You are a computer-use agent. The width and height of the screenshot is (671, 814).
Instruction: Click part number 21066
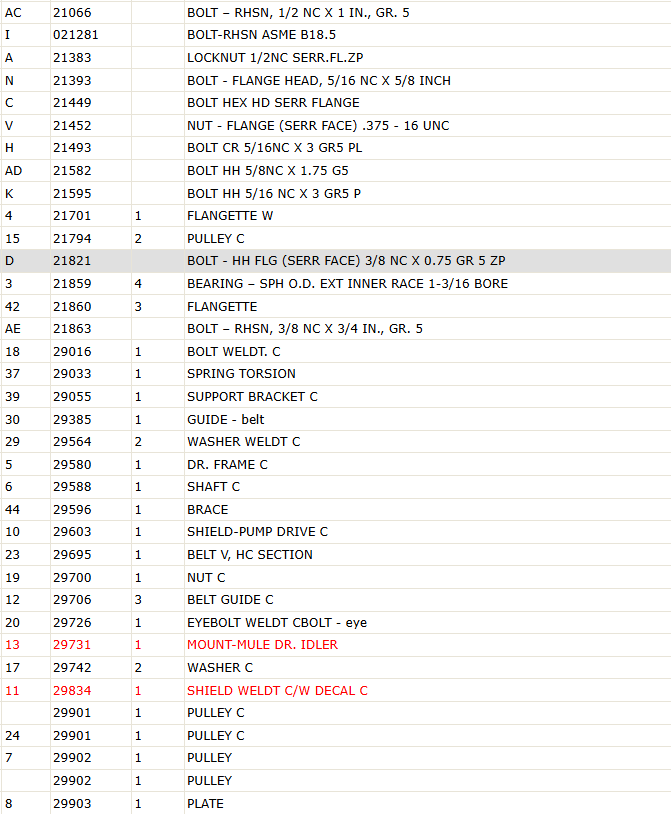point(72,12)
